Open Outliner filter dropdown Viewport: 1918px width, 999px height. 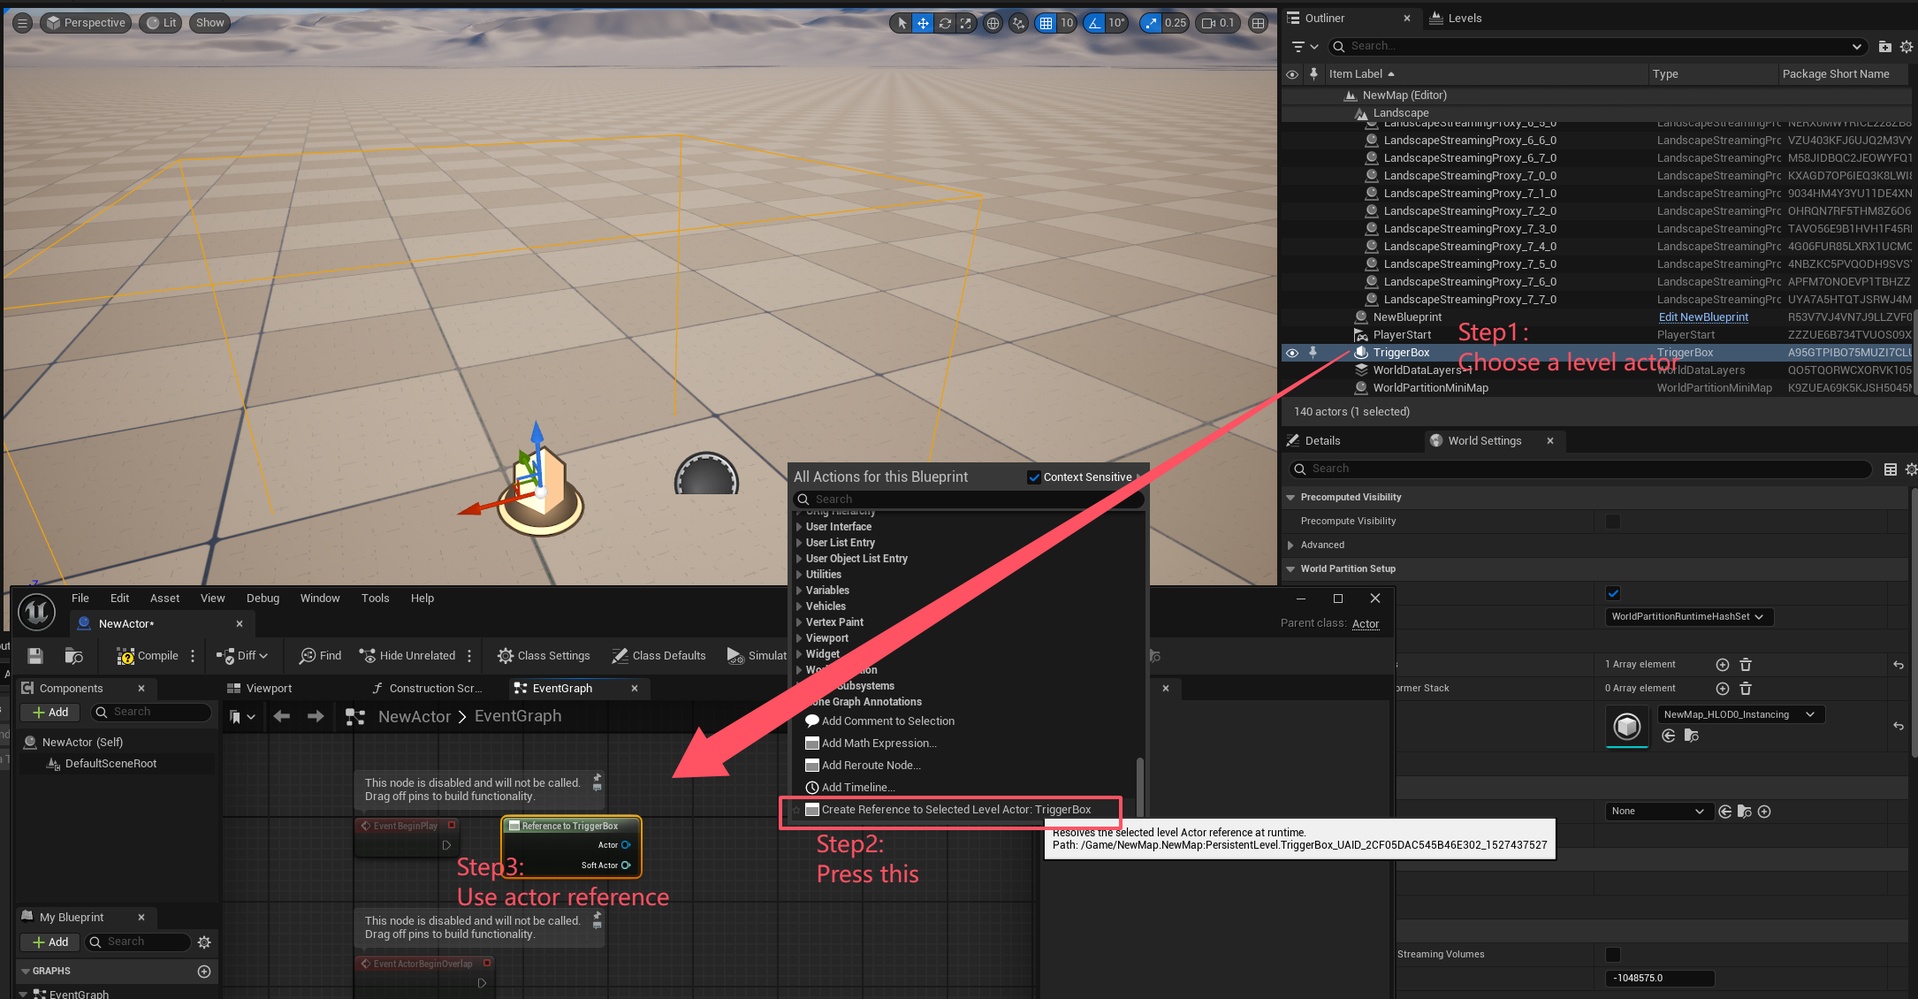point(1304,46)
